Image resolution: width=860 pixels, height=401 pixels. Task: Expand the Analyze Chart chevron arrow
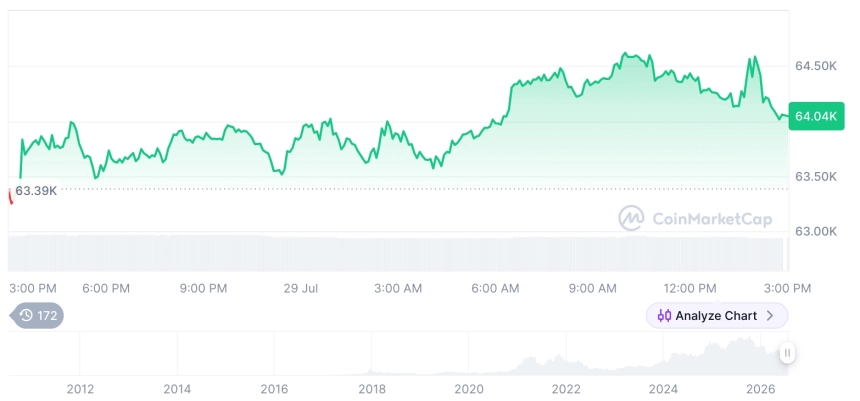770,315
